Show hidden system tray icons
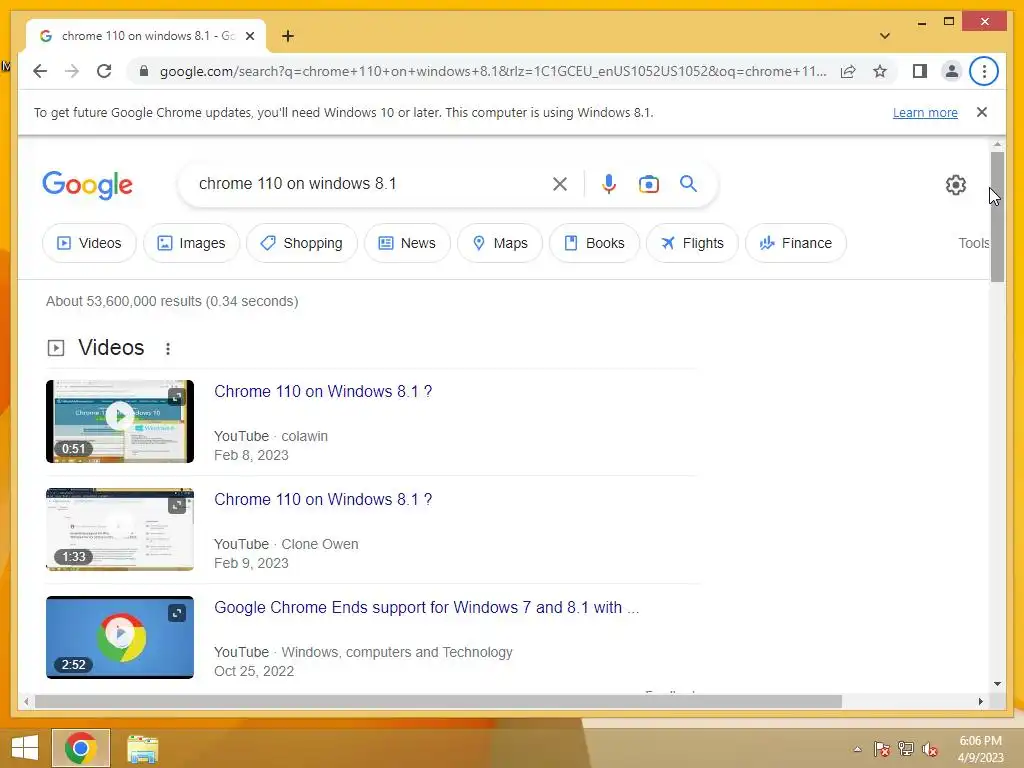Screen dimensions: 1024x768 (x=857, y=749)
